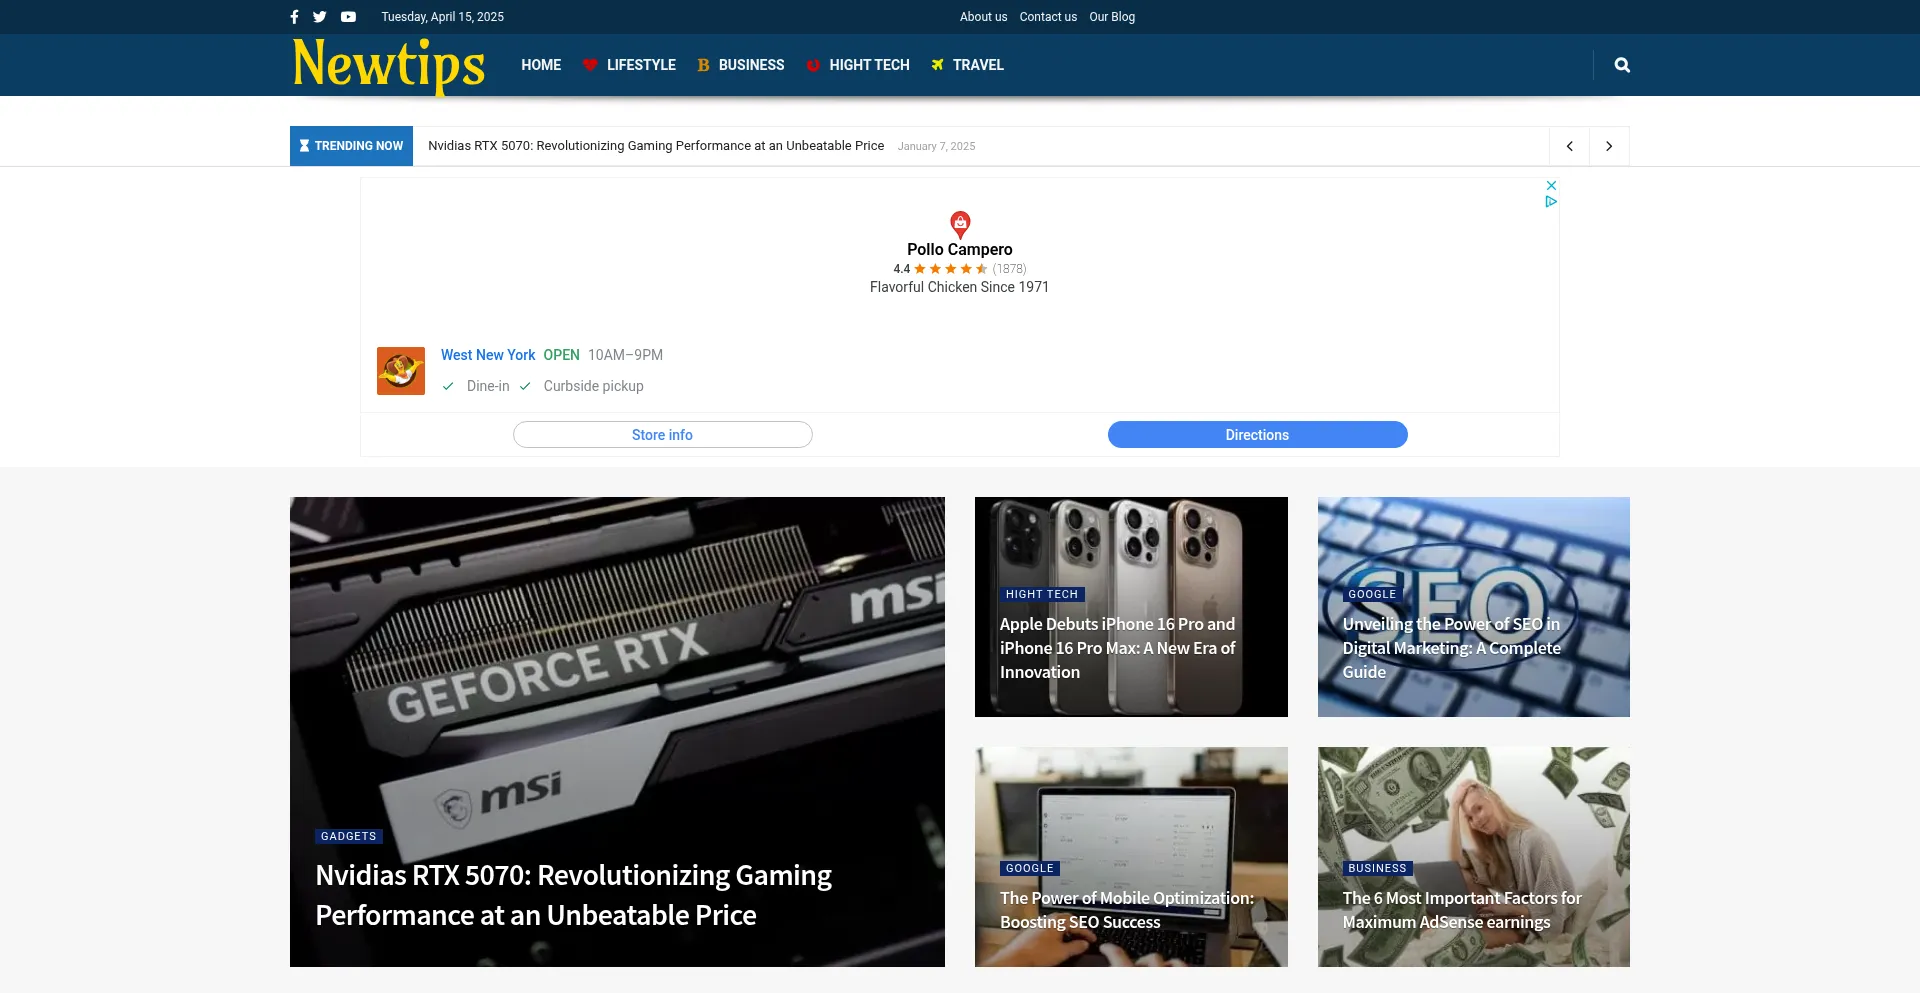Click the 'Flavorful Chicken Since 1971' text
Viewport: 1920px width, 993px height.
(x=959, y=287)
